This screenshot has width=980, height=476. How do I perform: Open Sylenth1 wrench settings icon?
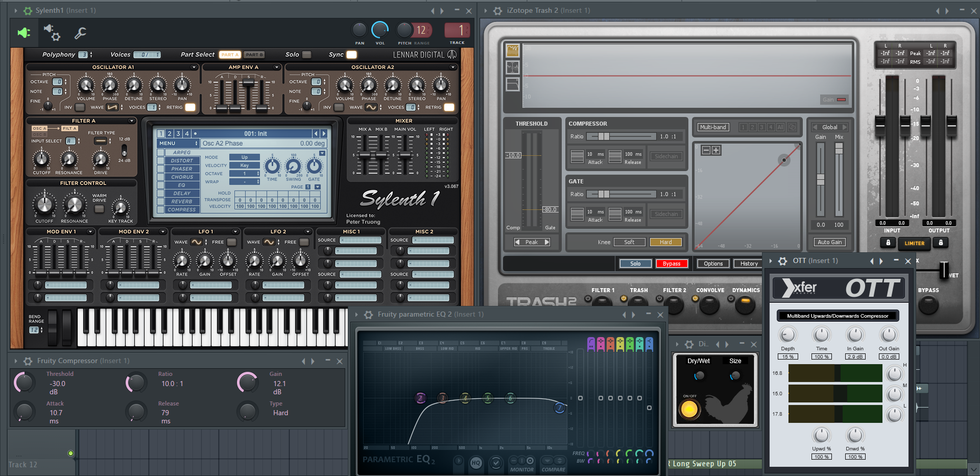point(80,32)
